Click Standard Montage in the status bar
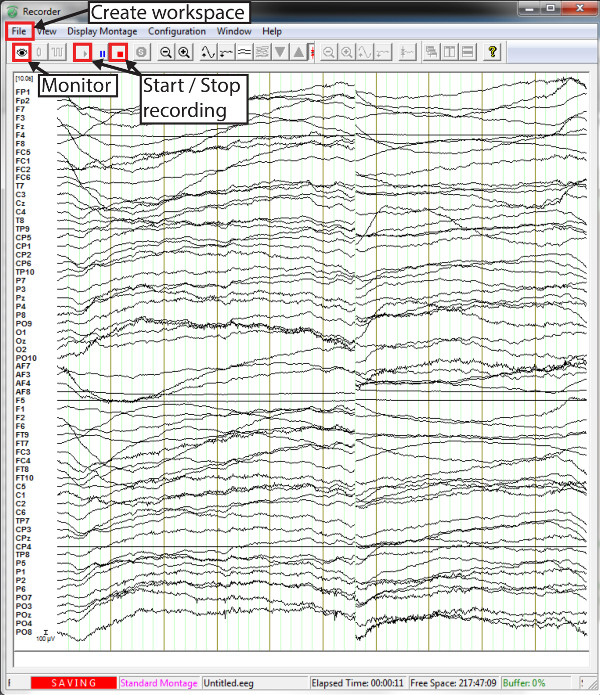600x695 pixels. click(x=159, y=683)
